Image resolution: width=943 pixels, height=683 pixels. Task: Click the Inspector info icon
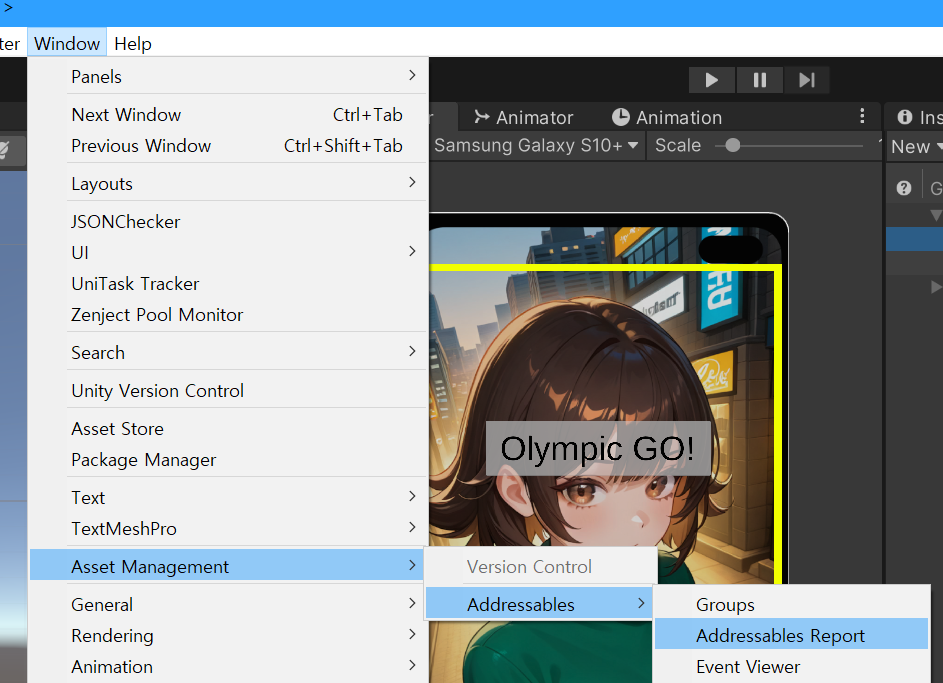(x=905, y=117)
